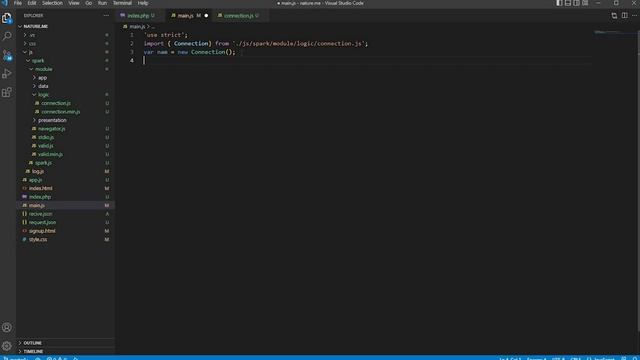Open recive.json in the file tree

65,214
